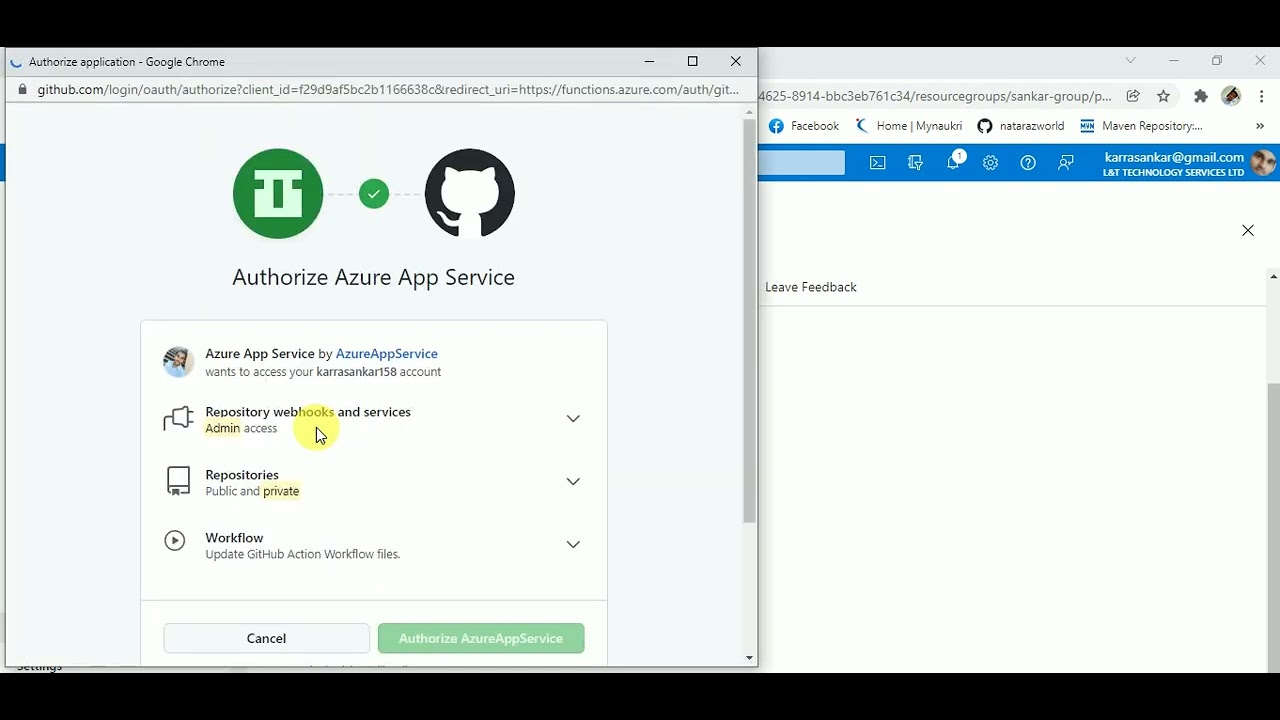
Task: Open Facebook bookmark in background Chrome
Action: point(804,126)
